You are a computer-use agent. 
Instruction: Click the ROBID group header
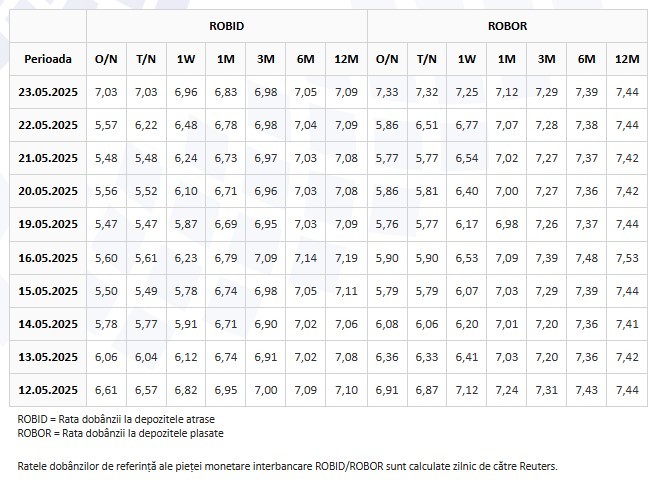tap(227, 26)
